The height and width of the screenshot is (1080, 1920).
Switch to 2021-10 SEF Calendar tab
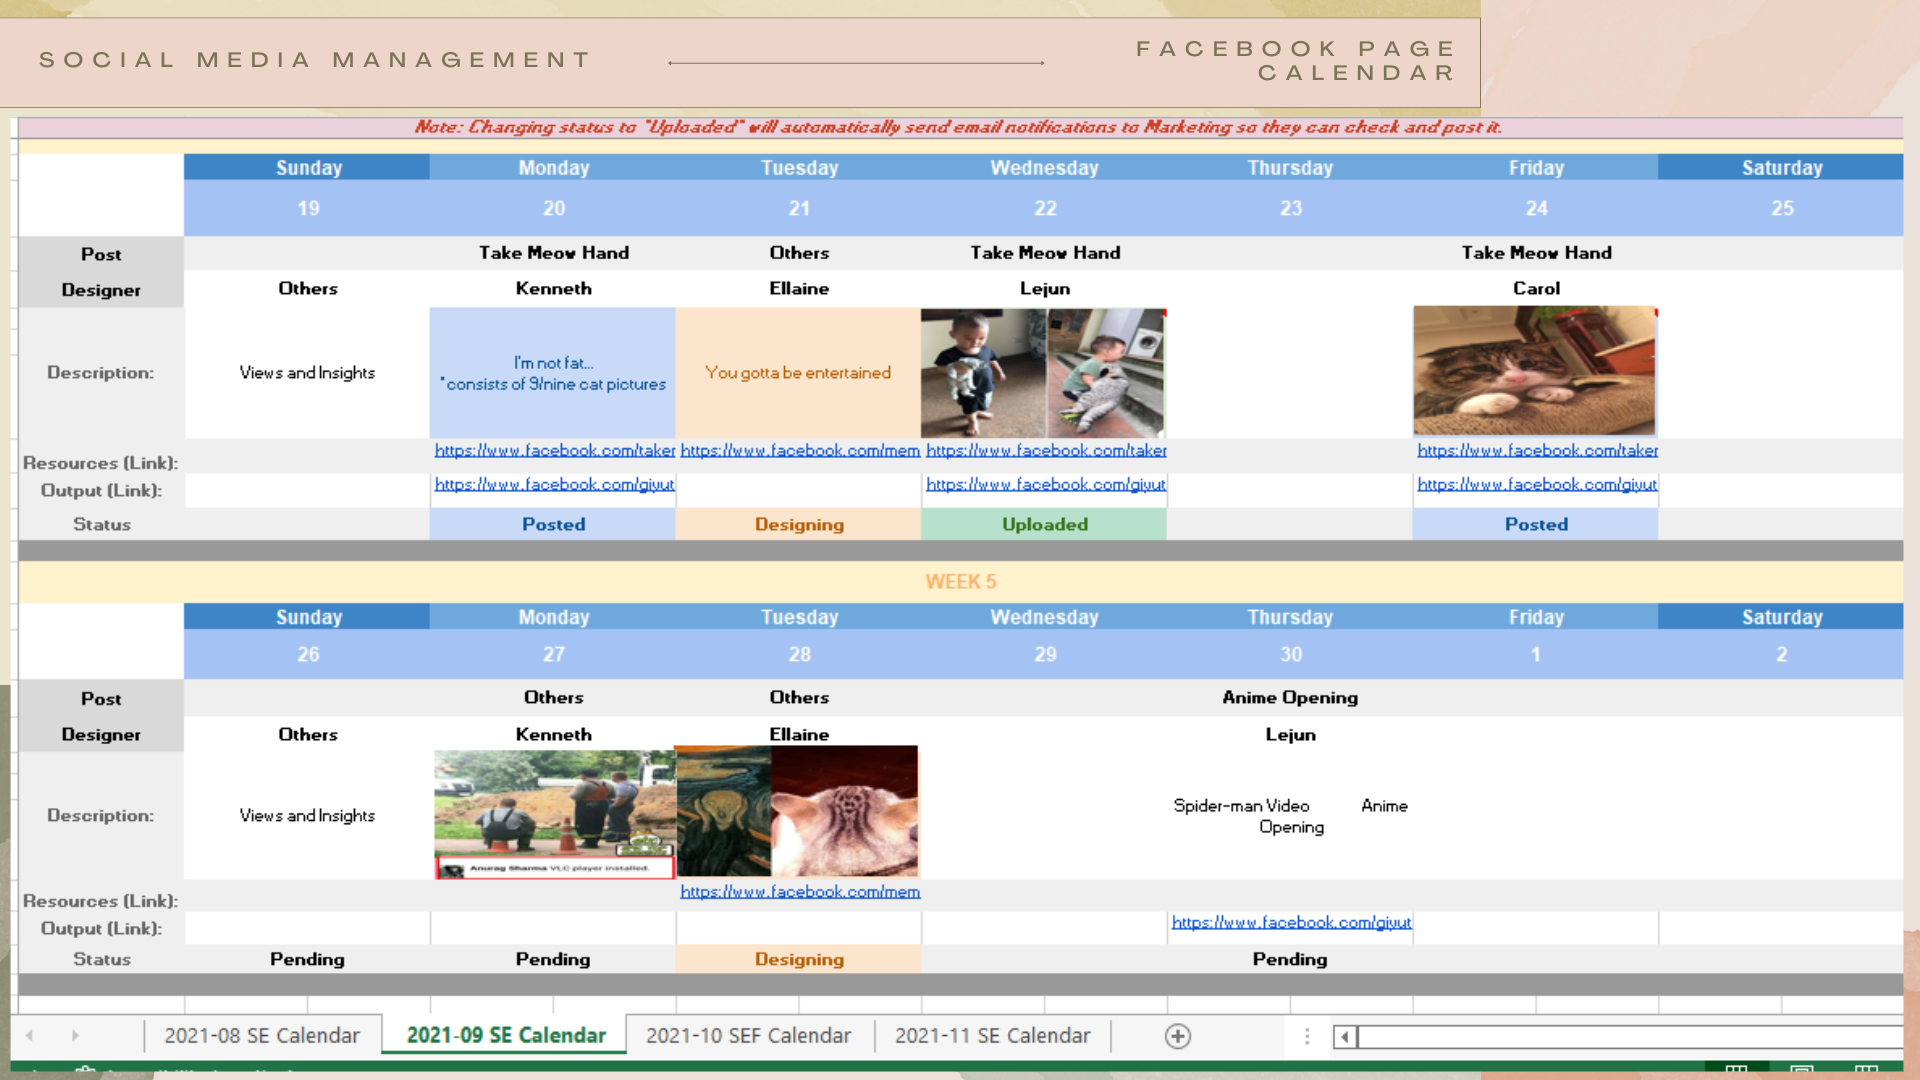pyautogui.click(x=748, y=1035)
